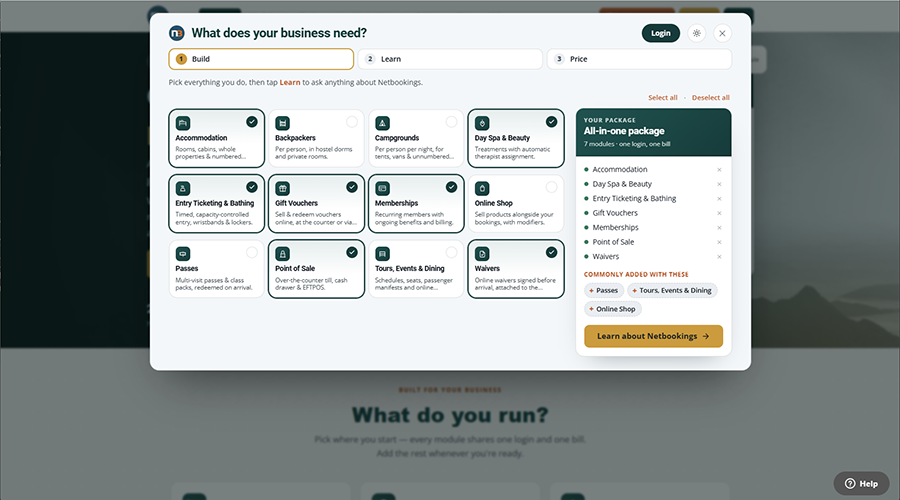Click the Waivers card description text
The image size is (900, 500).
(515, 284)
